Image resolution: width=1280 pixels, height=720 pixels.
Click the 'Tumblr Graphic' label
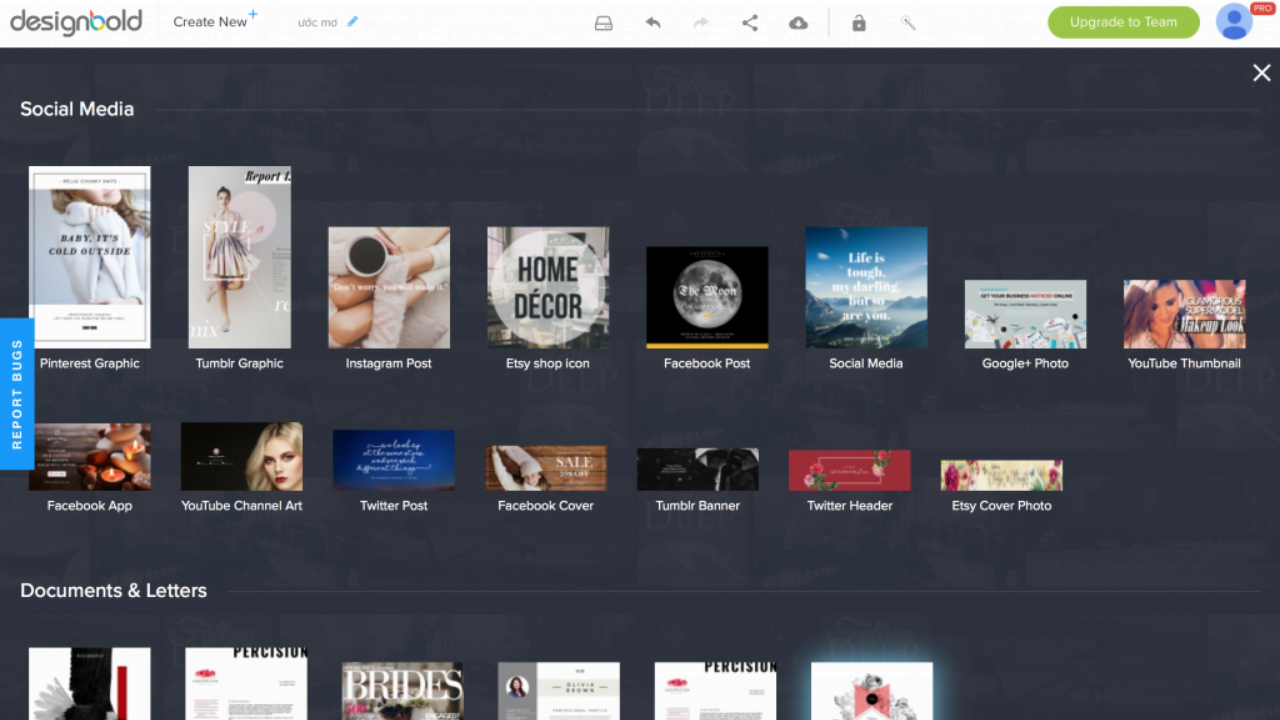tap(240, 363)
